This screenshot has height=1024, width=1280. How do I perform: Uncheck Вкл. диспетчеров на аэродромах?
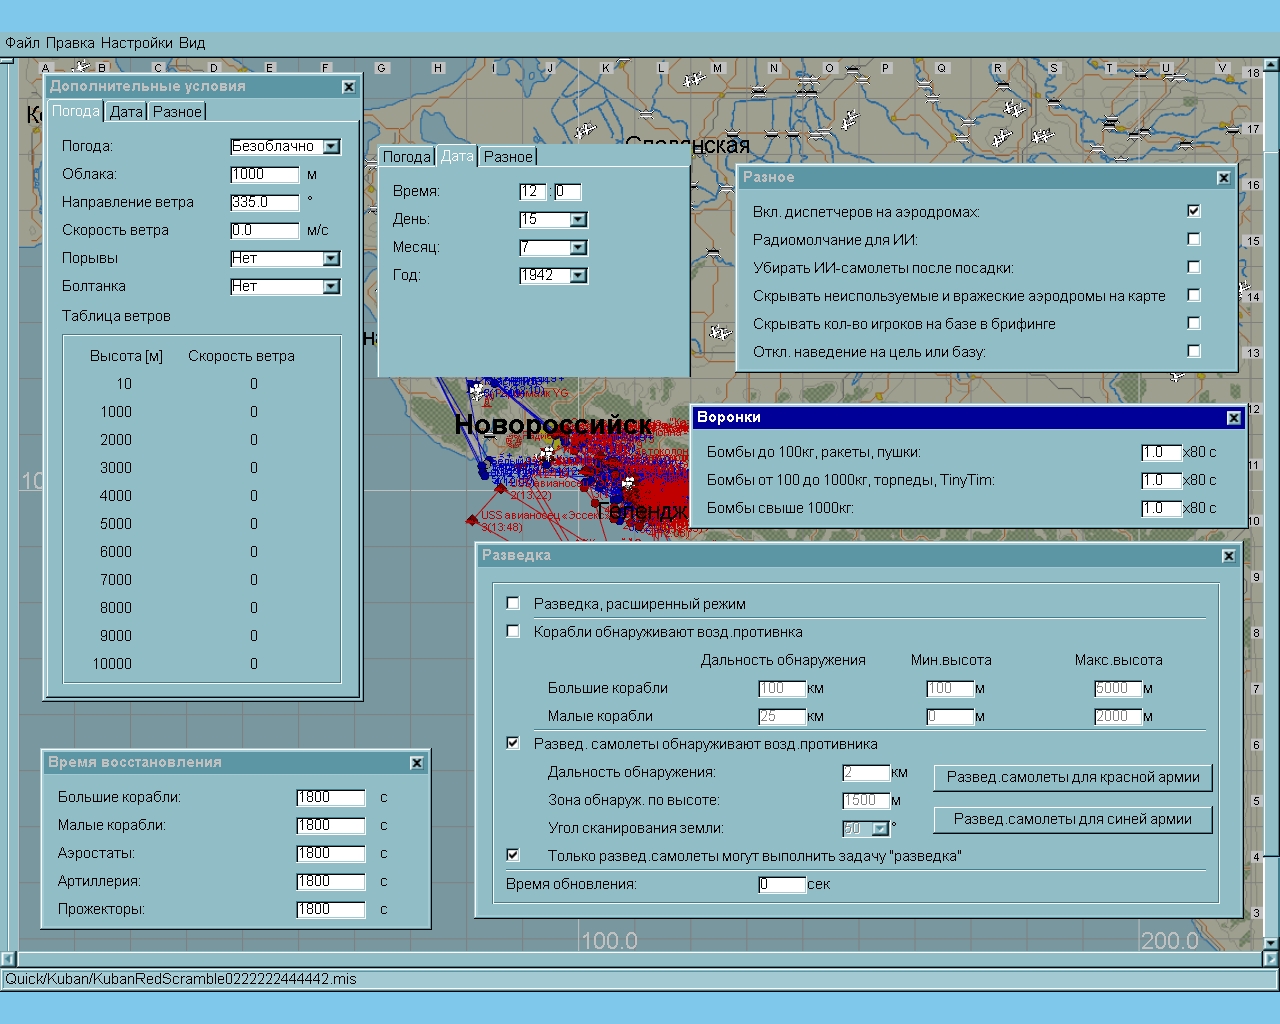[1193, 211]
